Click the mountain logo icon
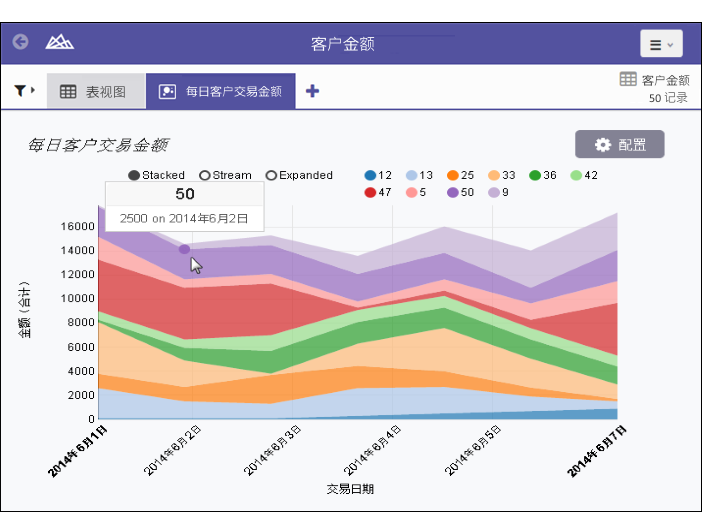 tap(60, 43)
